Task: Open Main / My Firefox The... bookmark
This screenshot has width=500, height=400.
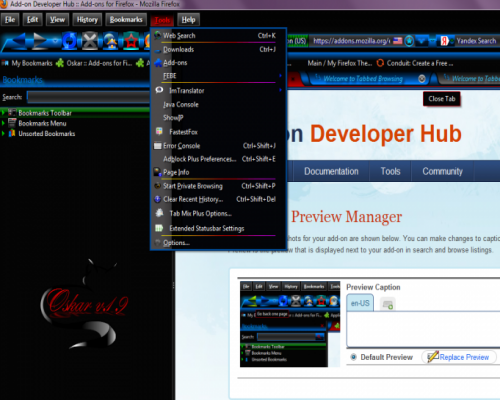Action: click(339, 63)
